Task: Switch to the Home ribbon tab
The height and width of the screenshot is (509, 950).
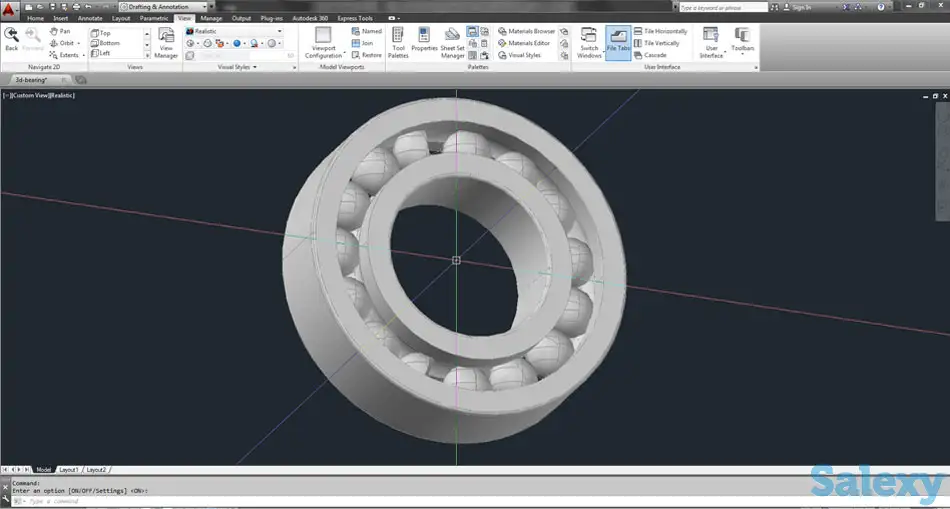Action: point(35,18)
